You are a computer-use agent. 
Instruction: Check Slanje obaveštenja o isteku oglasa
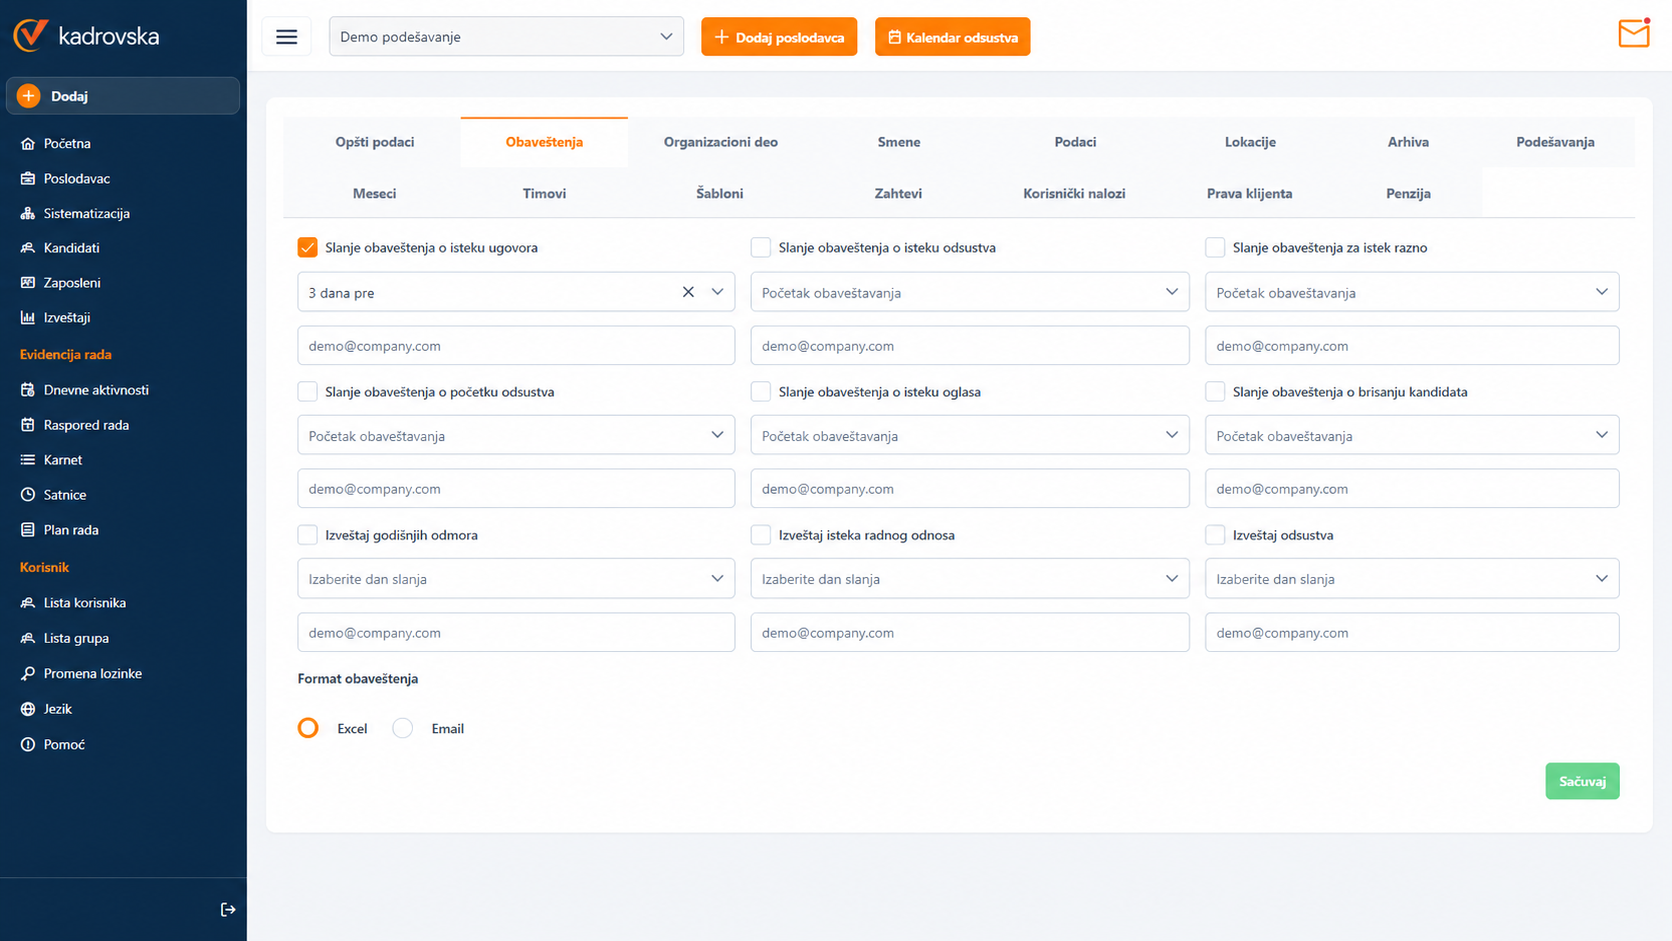pyautogui.click(x=761, y=391)
